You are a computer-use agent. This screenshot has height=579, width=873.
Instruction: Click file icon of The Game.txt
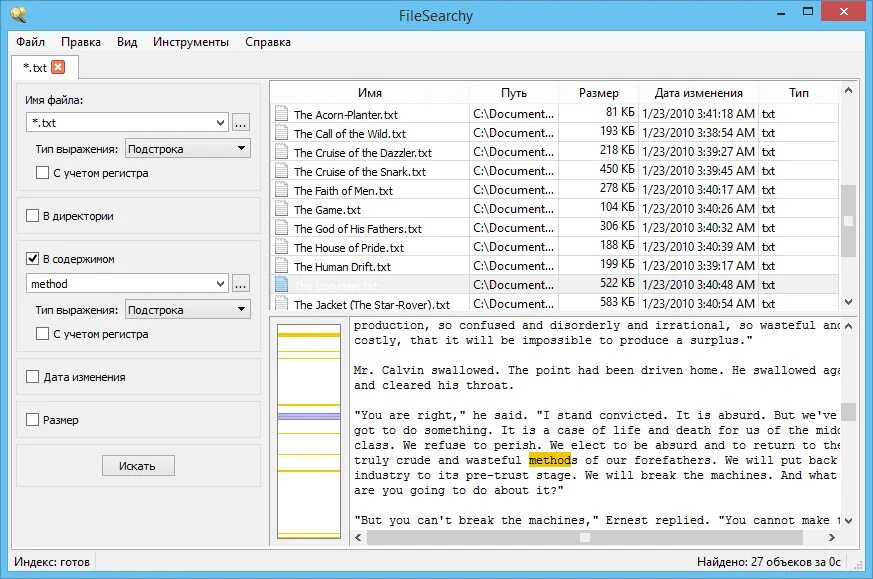point(282,208)
